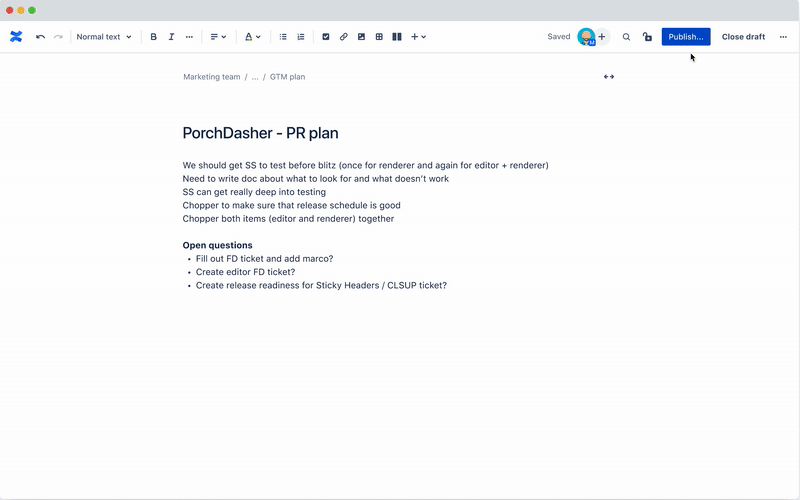Screen dimensions: 800x500
Task: Open page restrictions lock icon
Action: [647, 37]
